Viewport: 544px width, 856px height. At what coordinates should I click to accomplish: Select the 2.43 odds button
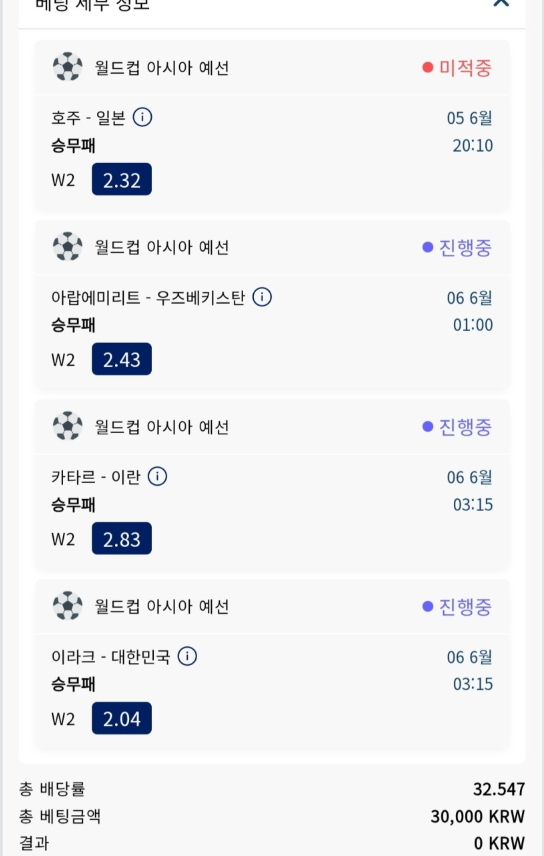(122, 359)
